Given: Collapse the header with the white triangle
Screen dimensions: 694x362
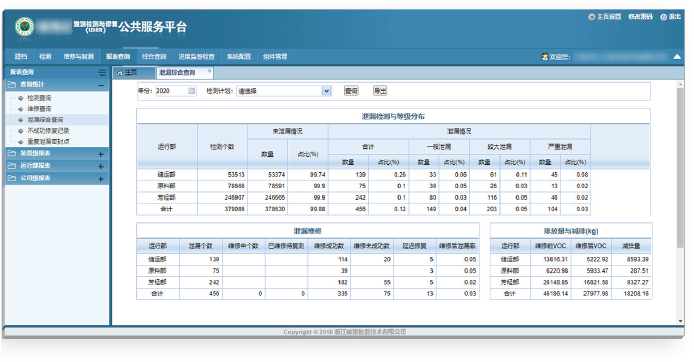Looking at the screenshot, I should coord(677,57).
